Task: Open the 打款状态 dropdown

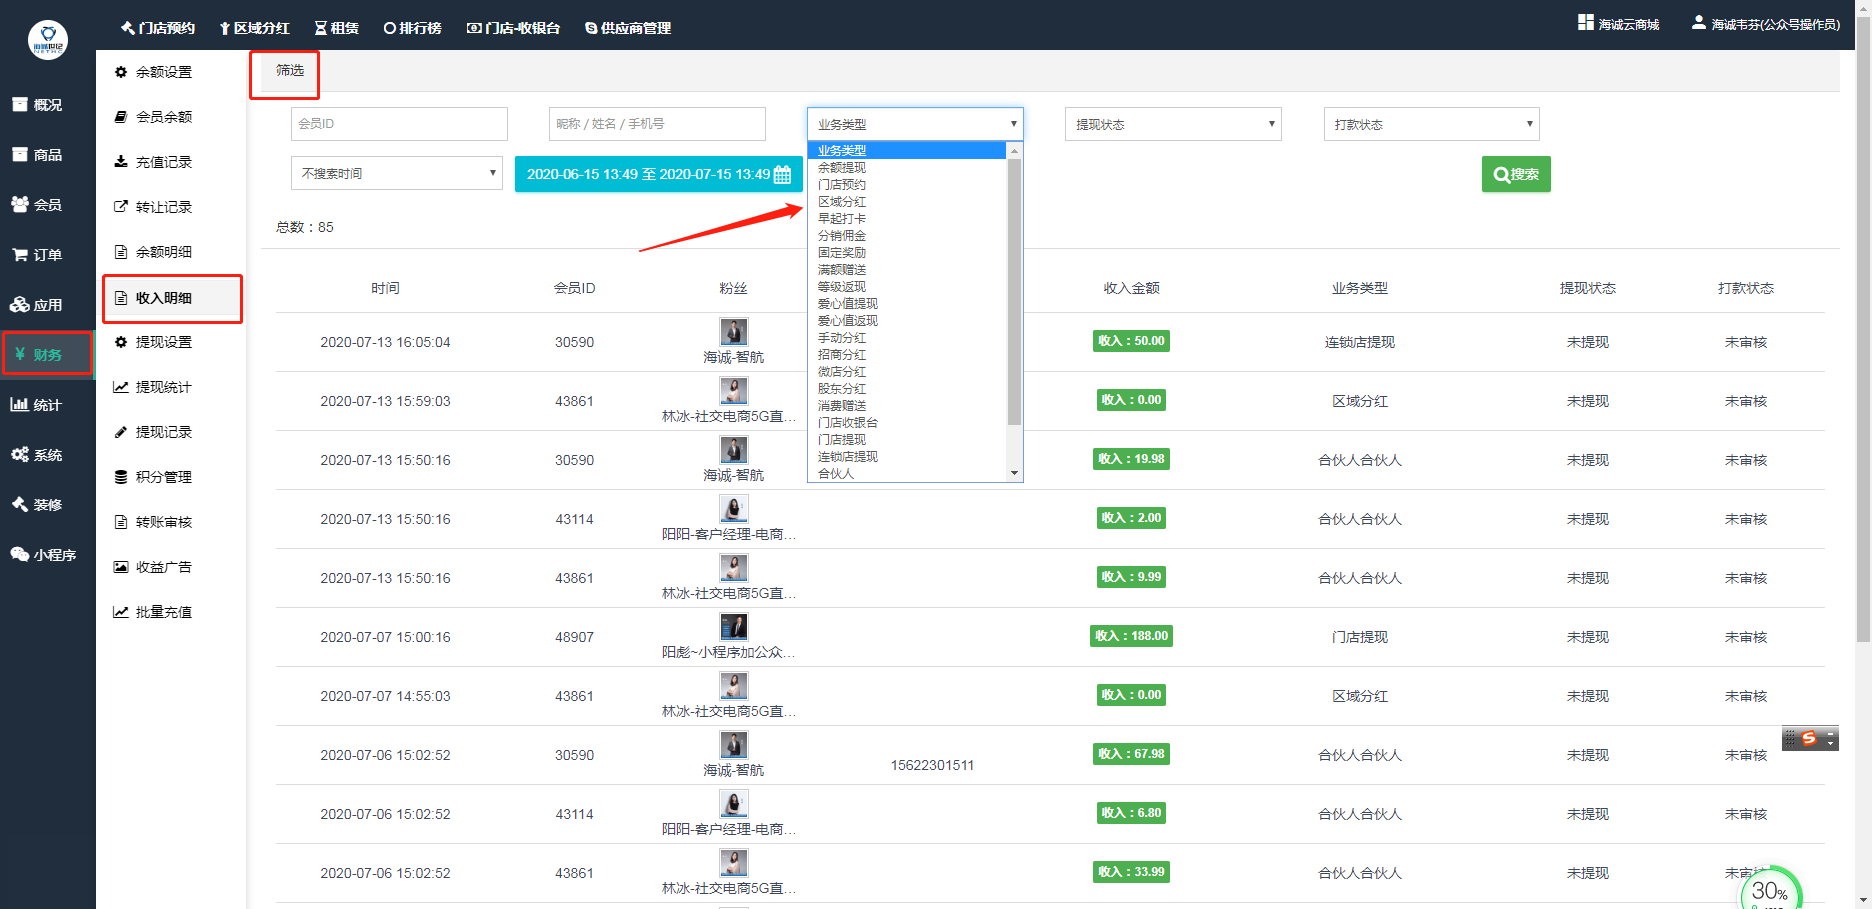Action: [1431, 124]
